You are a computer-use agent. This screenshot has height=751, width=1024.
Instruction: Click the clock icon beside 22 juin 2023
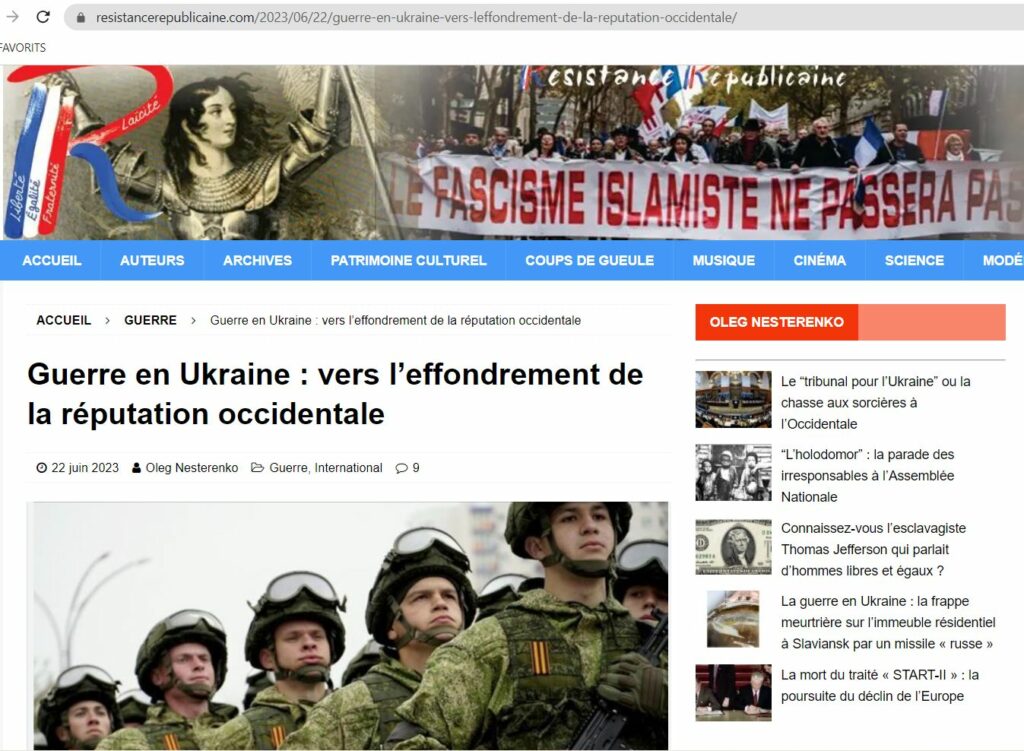click(42, 468)
